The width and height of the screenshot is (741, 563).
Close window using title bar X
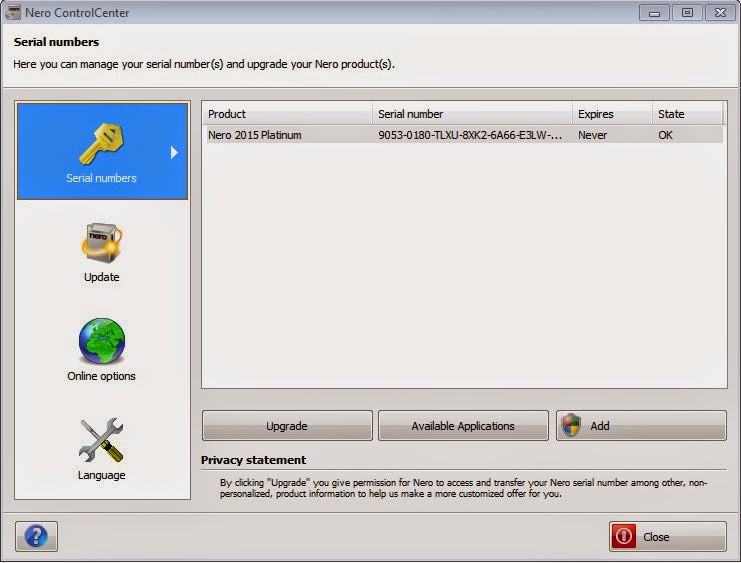coord(720,13)
